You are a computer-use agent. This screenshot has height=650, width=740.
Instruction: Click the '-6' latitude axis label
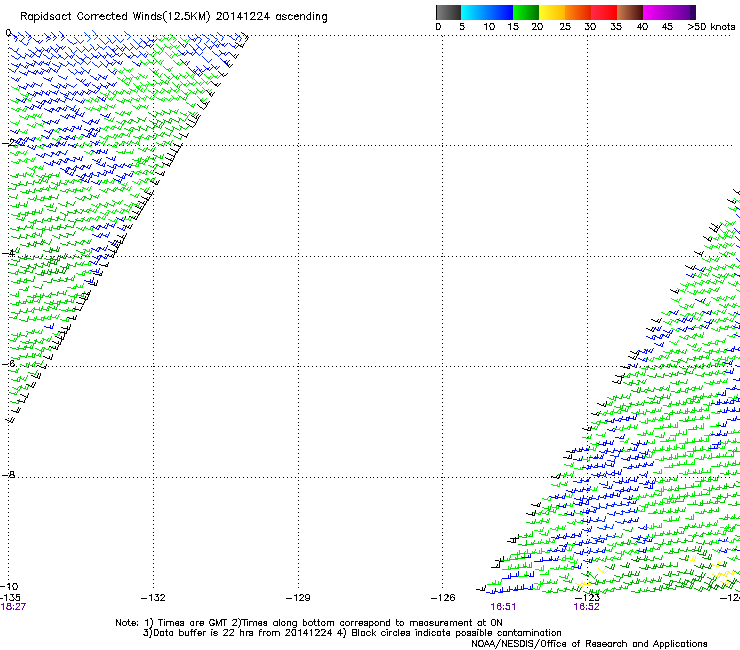(8, 363)
